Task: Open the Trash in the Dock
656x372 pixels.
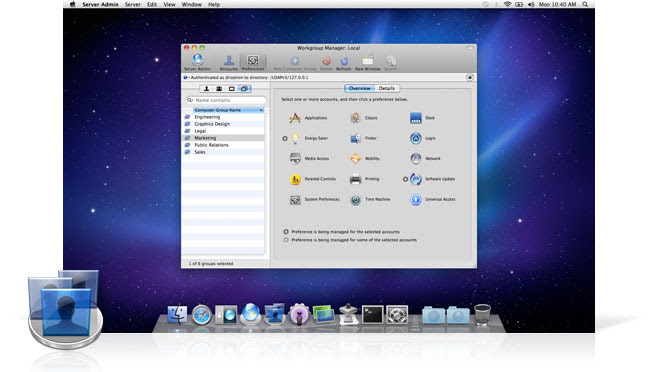Action: tap(482, 315)
